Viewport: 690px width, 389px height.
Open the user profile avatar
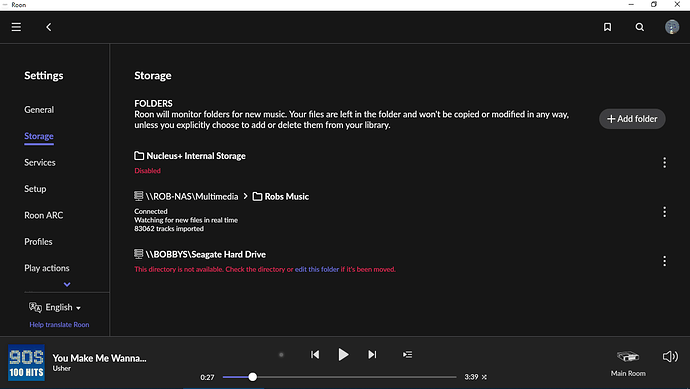tap(672, 27)
